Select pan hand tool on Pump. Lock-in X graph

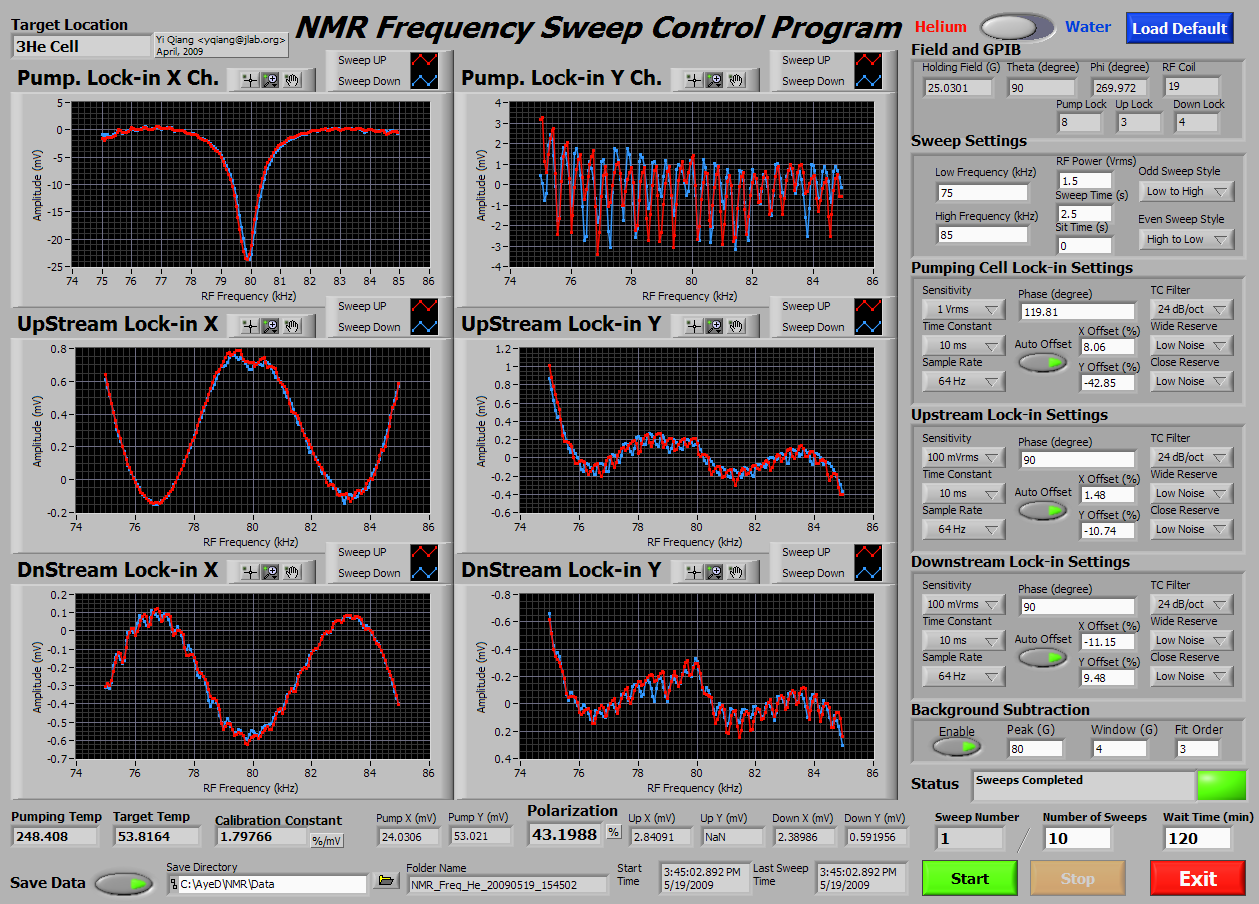pyautogui.click(x=292, y=80)
